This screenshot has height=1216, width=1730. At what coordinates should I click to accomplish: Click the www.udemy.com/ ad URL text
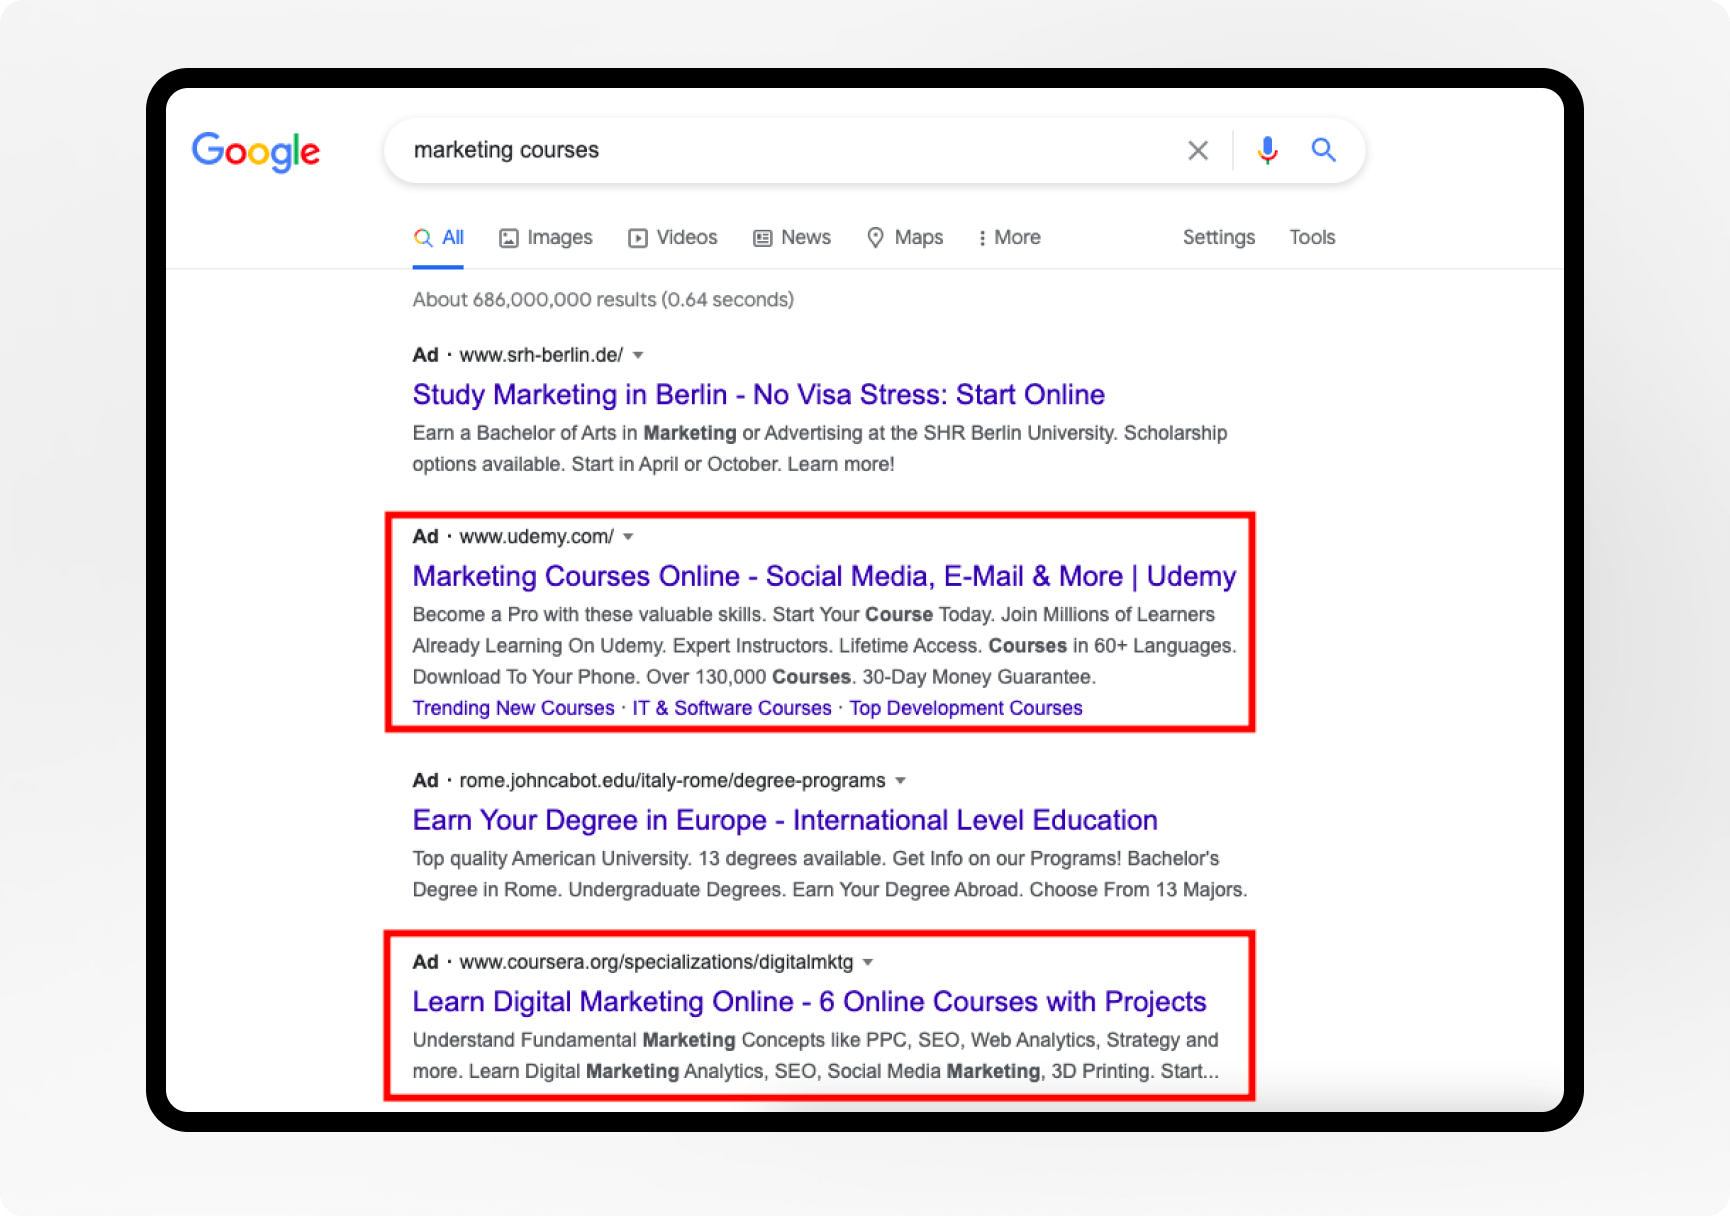click(x=536, y=537)
